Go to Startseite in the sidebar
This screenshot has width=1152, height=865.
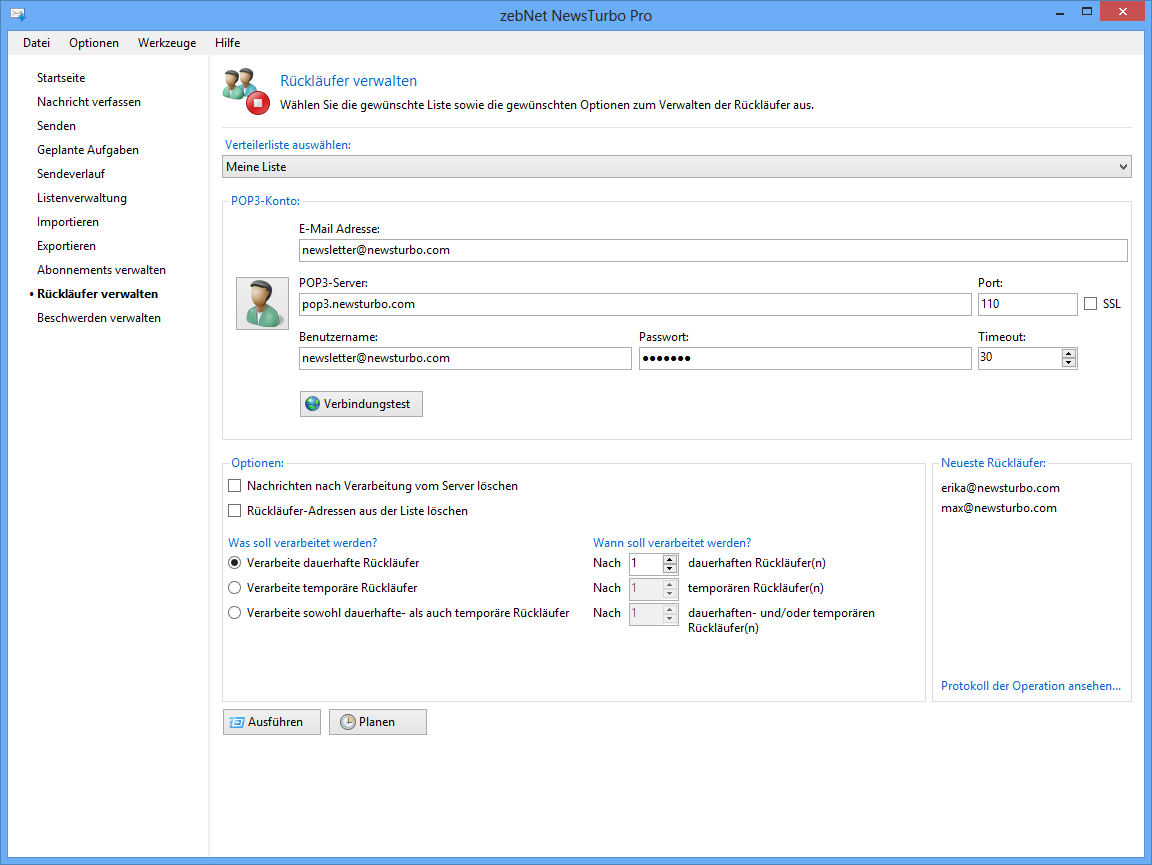point(61,78)
